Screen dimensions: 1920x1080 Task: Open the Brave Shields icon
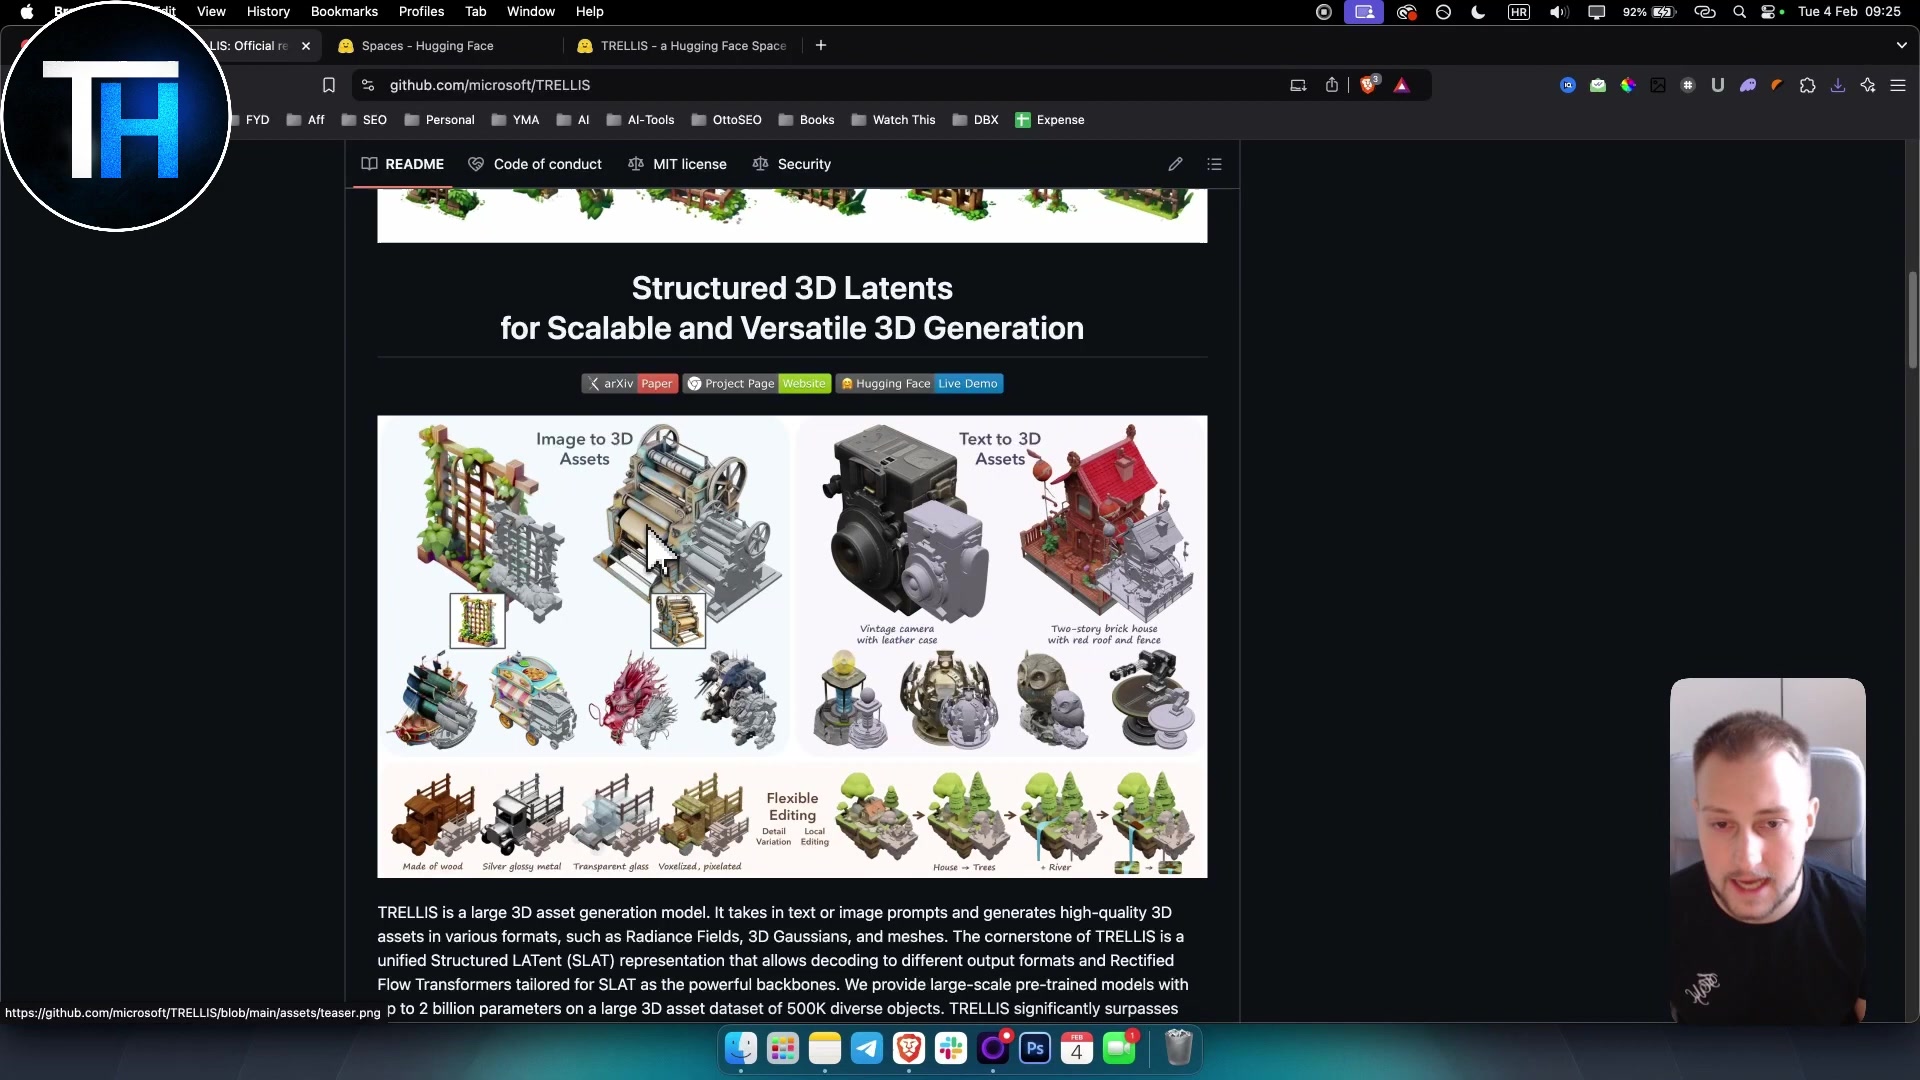click(x=1368, y=85)
